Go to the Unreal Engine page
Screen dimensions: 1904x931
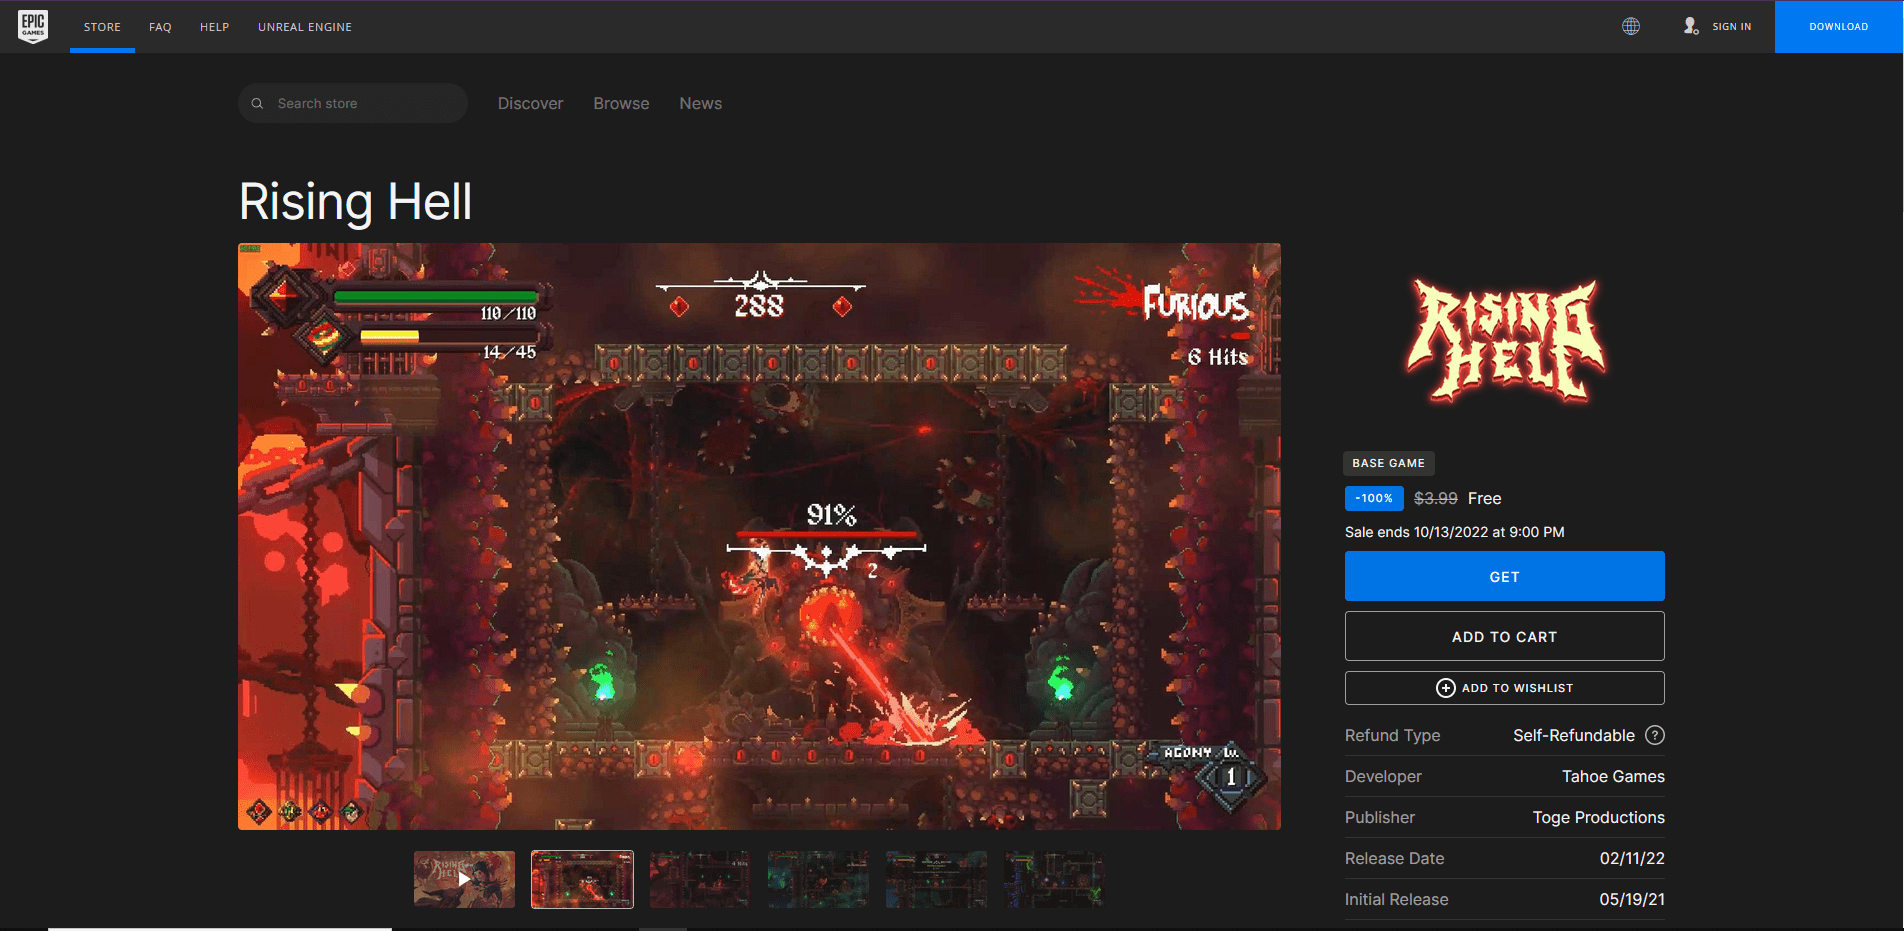click(x=305, y=27)
